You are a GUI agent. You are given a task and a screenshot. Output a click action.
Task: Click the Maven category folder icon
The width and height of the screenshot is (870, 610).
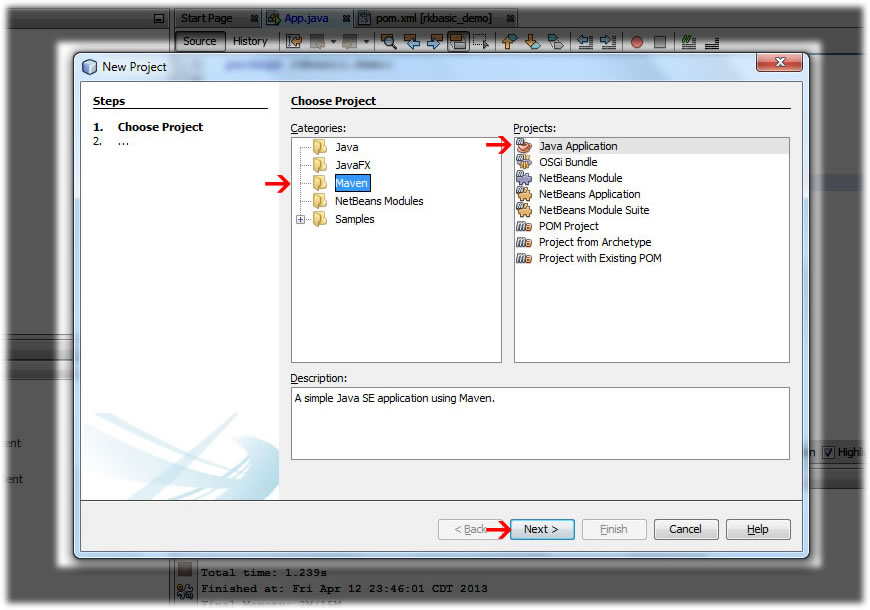click(320, 183)
